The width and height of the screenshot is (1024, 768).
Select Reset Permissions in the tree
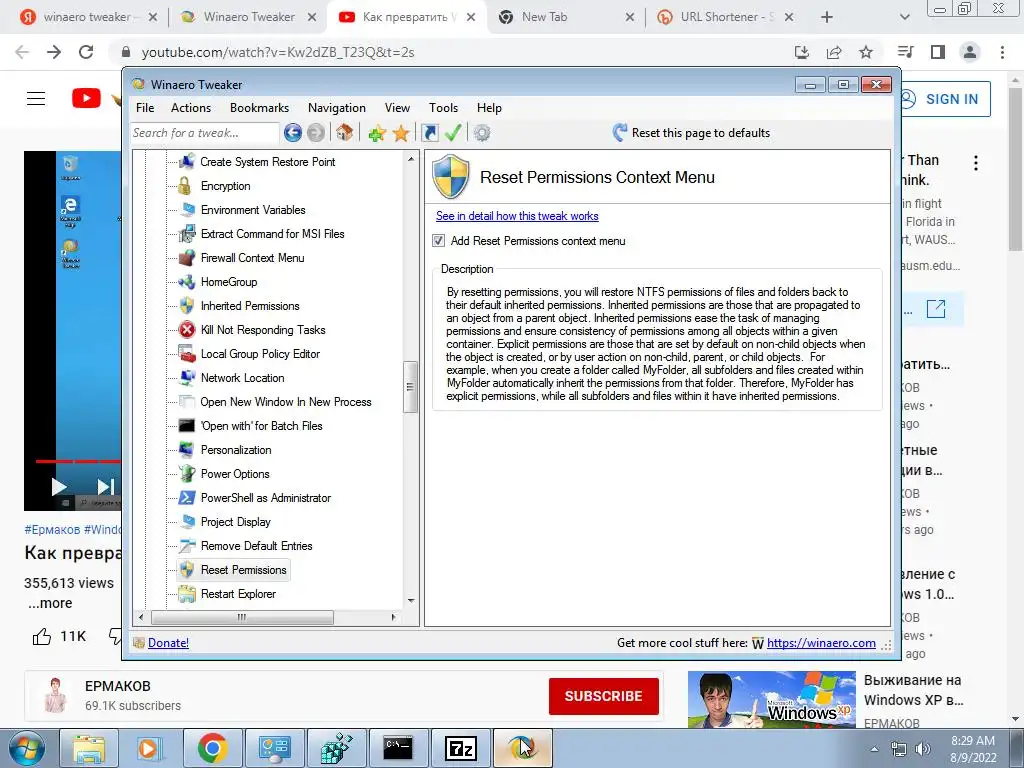[x=244, y=570]
